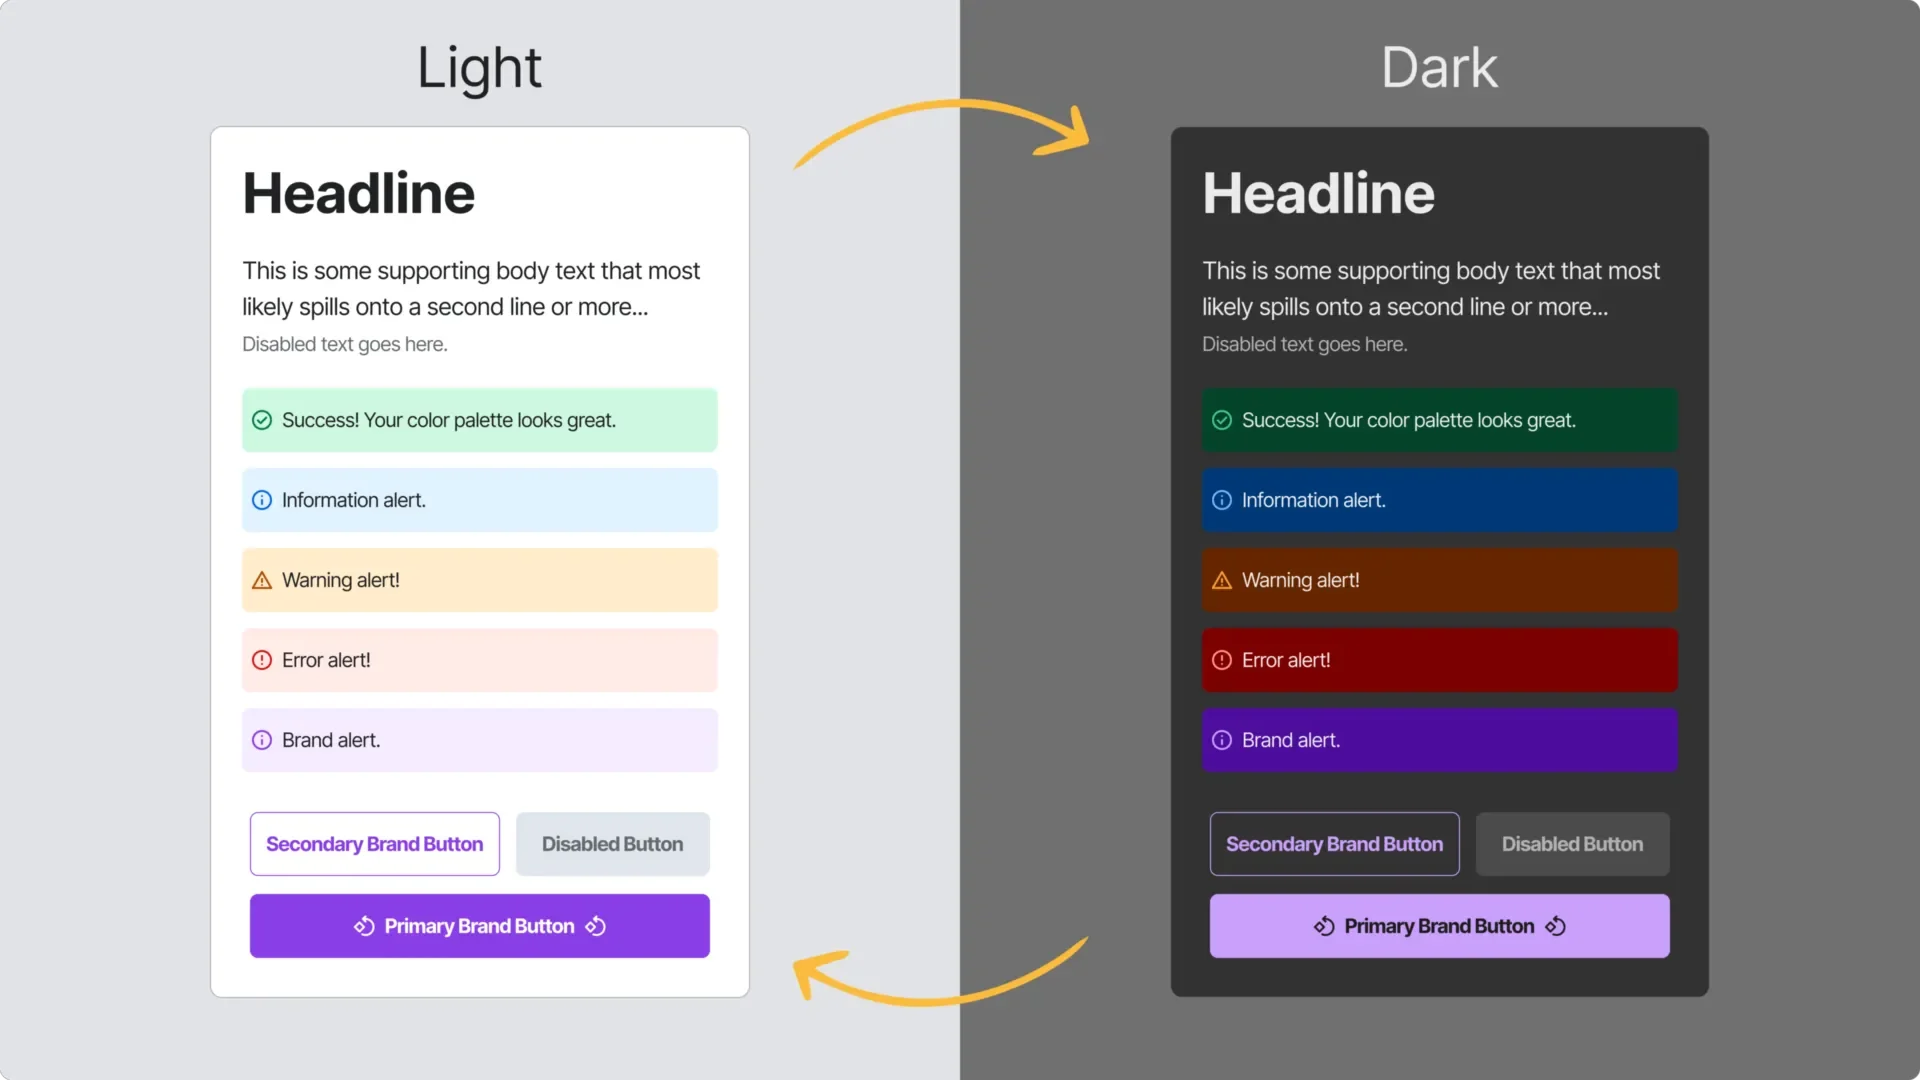This screenshot has height=1080, width=1920.
Task: Click the triangle icon in dark Warning alert
Action: [x=1222, y=580]
